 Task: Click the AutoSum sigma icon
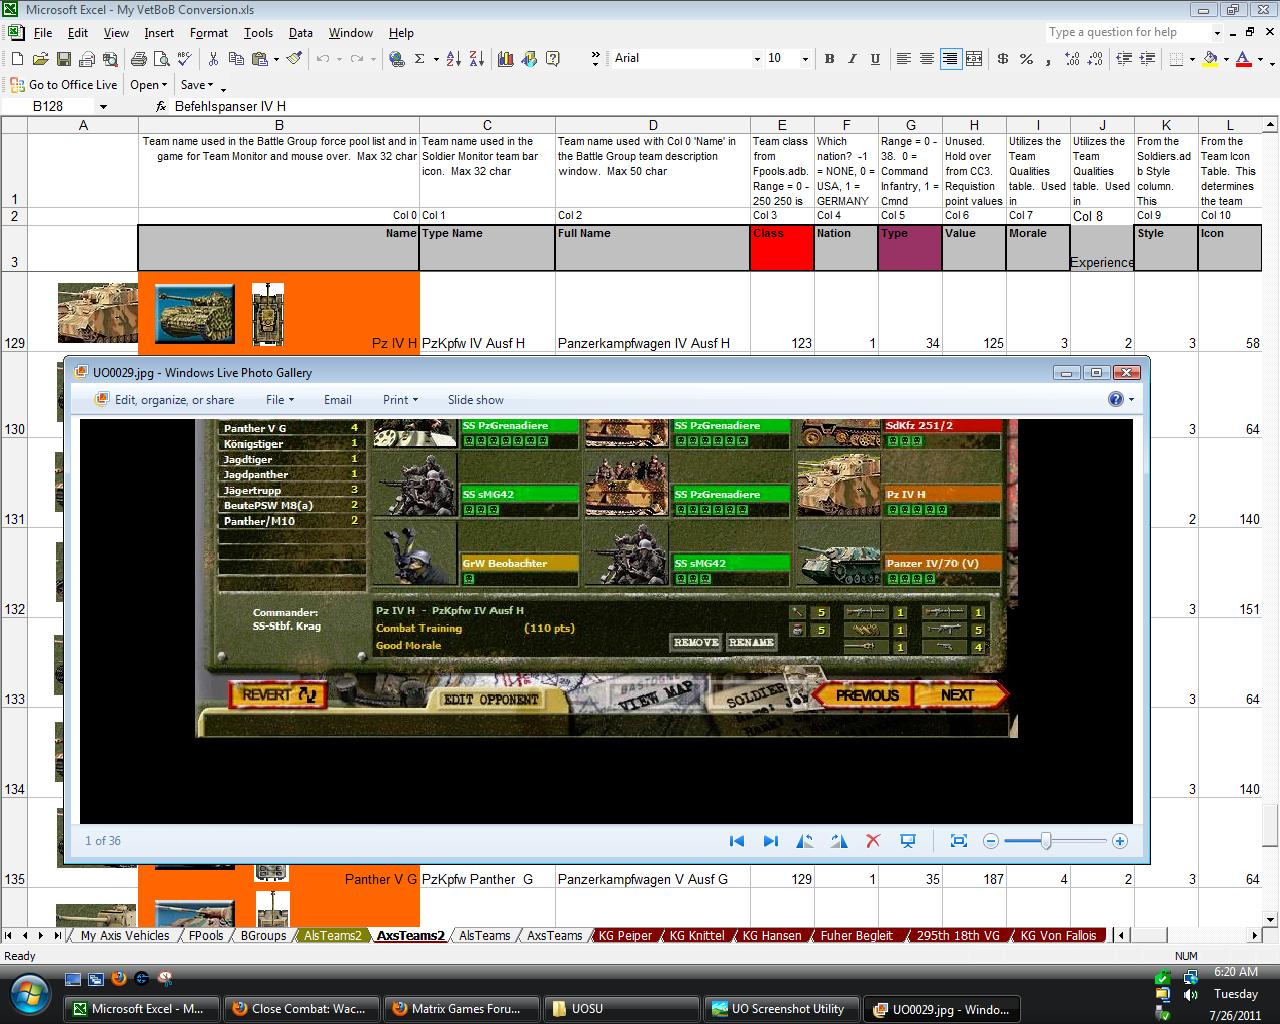[420, 59]
